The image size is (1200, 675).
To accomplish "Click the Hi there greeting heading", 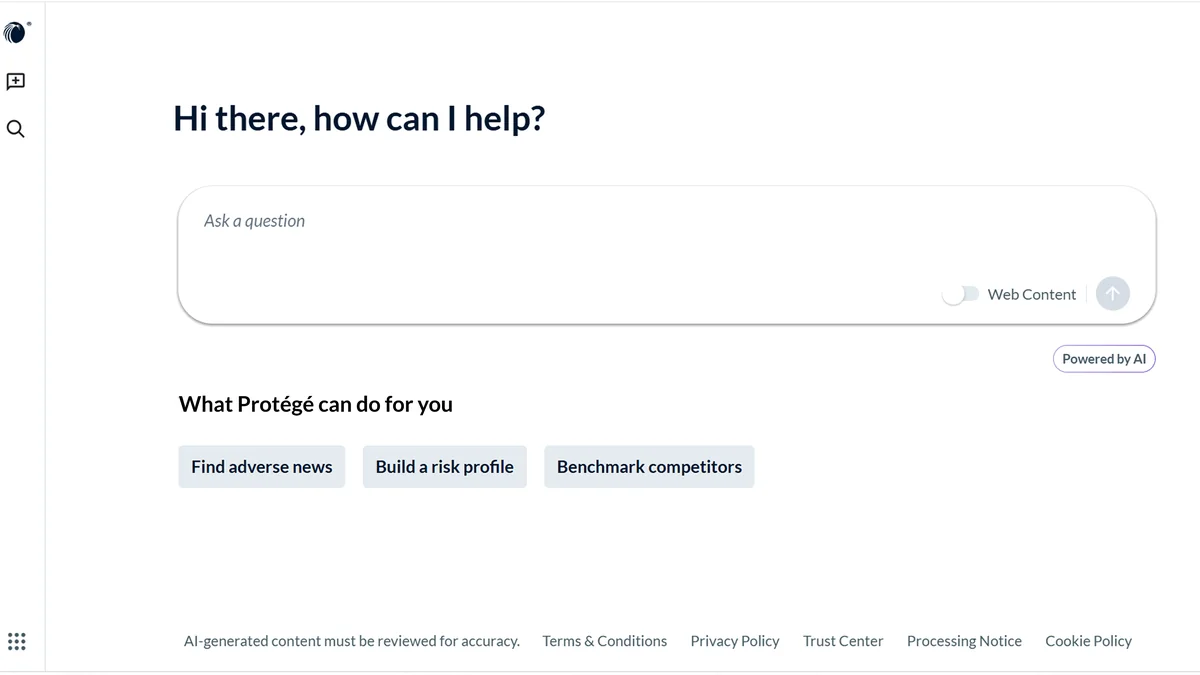I will point(359,118).
